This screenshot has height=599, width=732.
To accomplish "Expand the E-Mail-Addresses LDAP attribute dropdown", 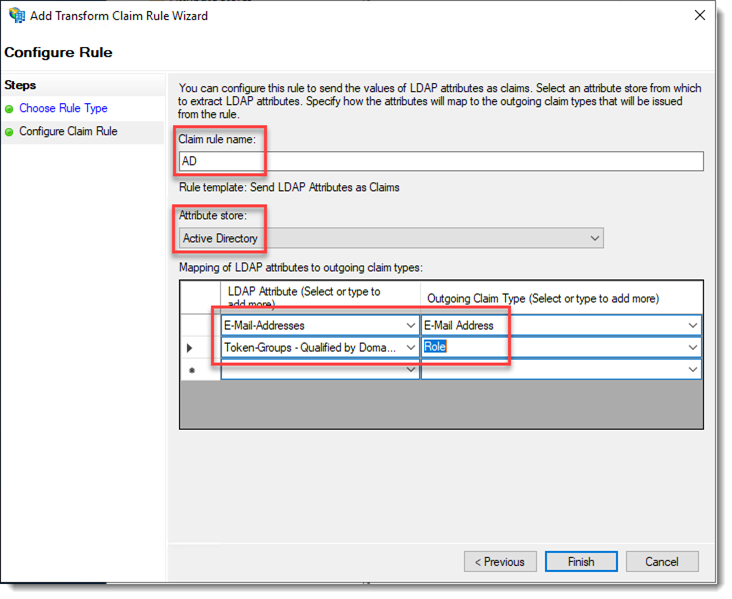I will click(410, 325).
